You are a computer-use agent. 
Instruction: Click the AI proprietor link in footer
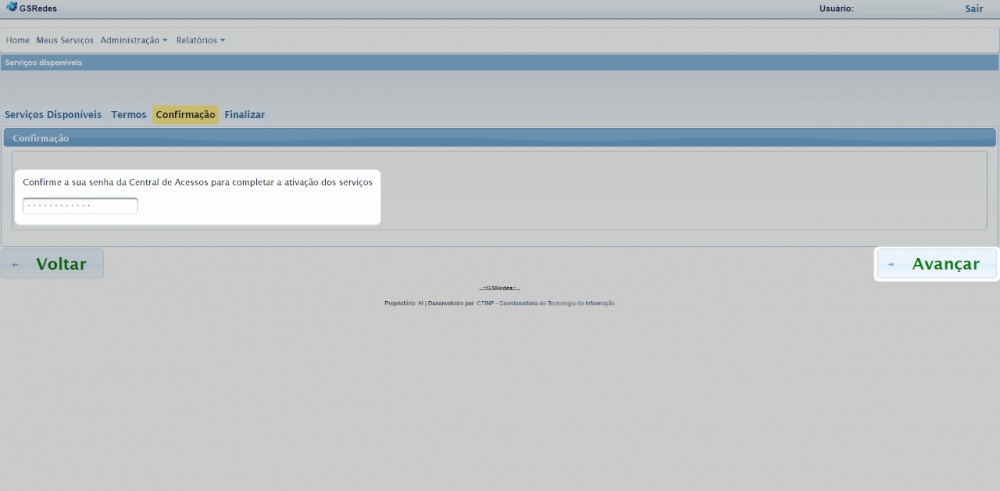(x=420, y=303)
